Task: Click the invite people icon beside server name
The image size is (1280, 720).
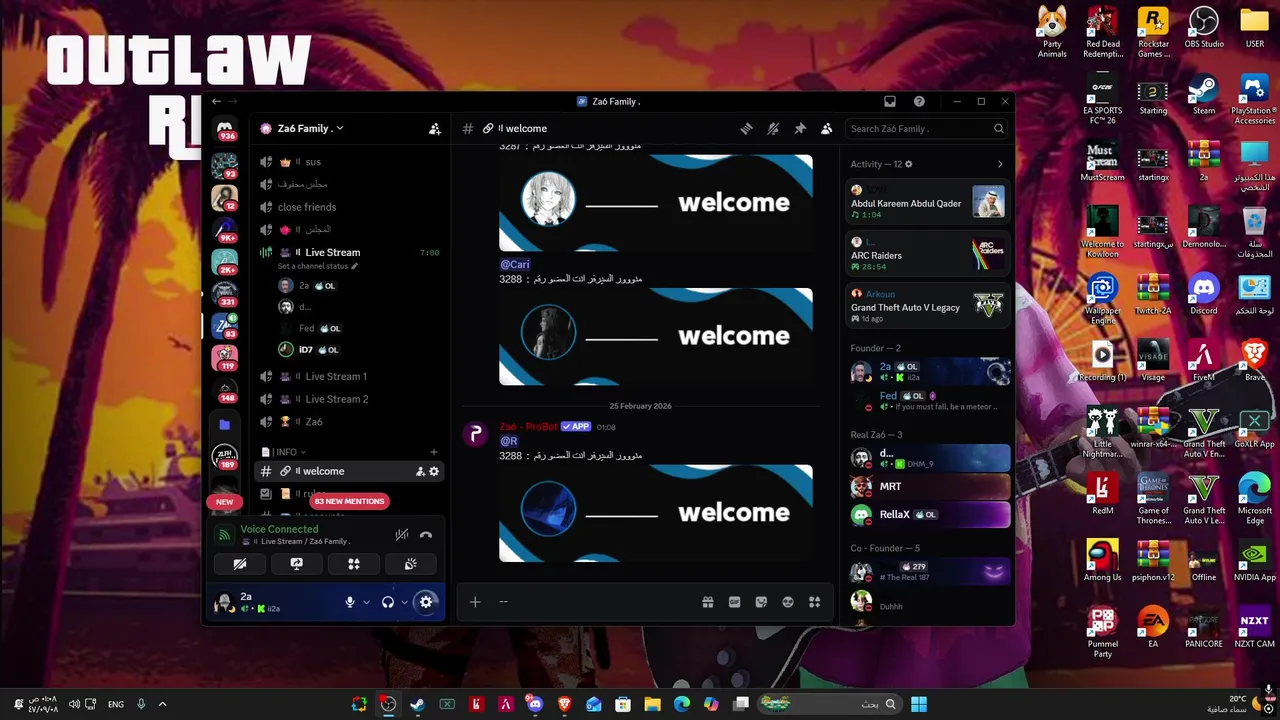Action: pos(434,129)
